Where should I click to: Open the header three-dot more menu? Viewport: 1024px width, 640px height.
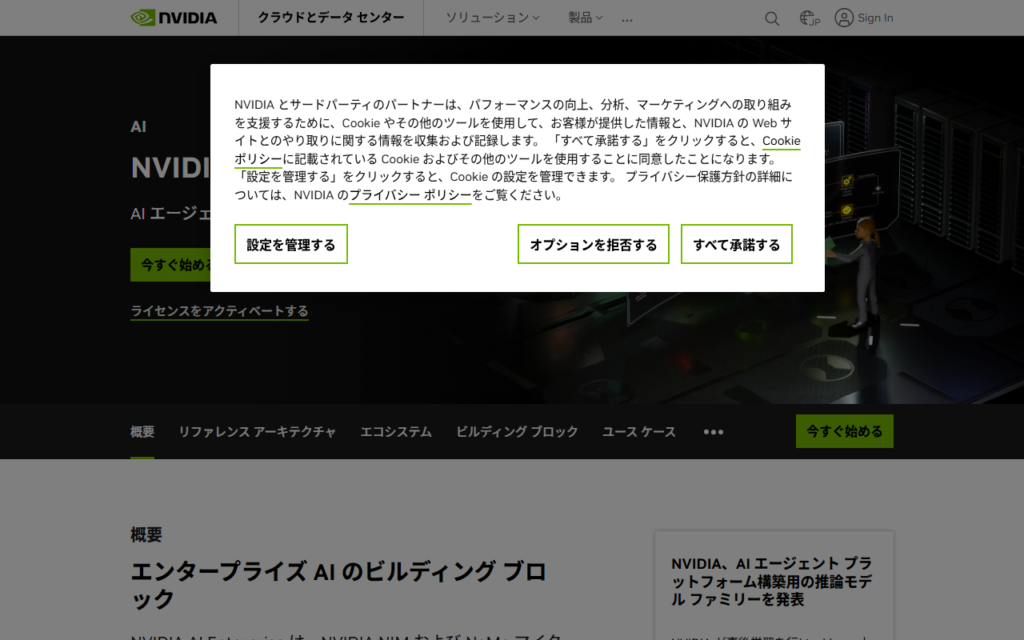tap(627, 19)
